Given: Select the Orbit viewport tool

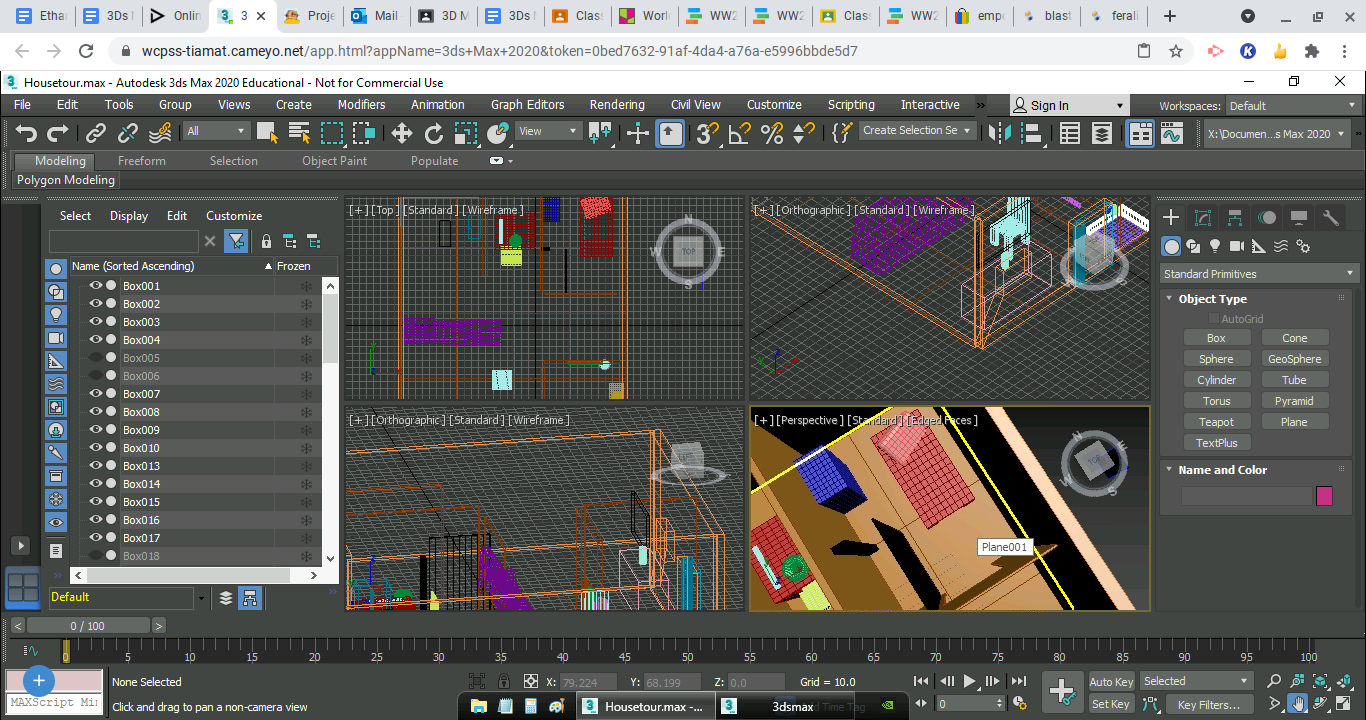Looking at the screenshot, I should pos(1321,704).
